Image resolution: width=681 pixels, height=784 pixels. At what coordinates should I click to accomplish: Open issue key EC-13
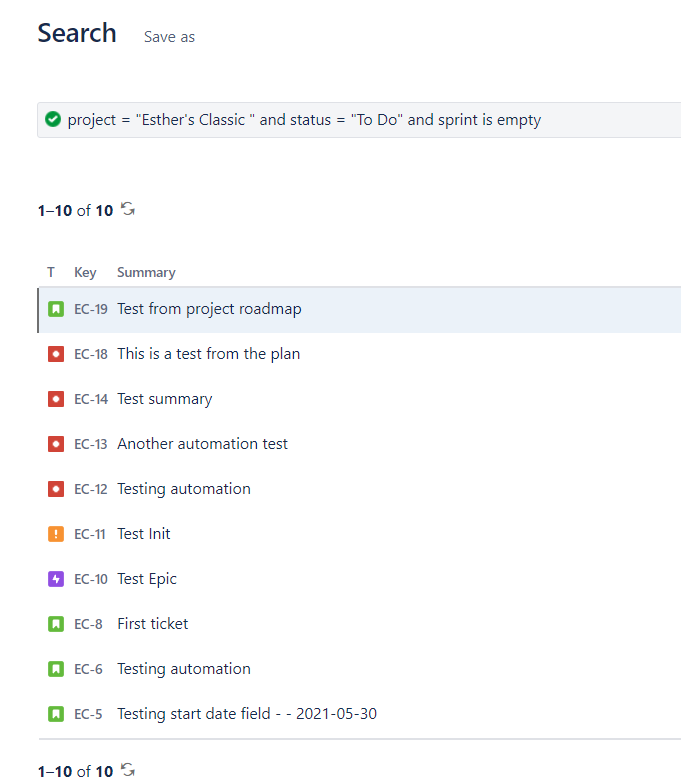pos(91,444)
